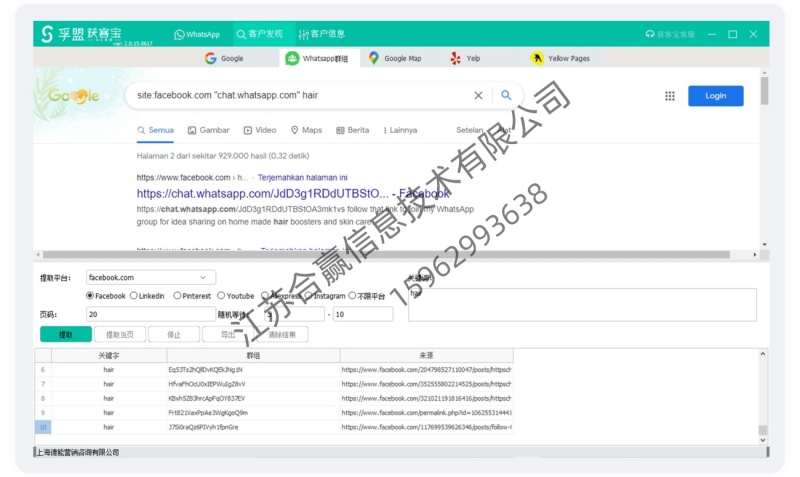Open the Google apps grid icon

(x=669, y=96)
